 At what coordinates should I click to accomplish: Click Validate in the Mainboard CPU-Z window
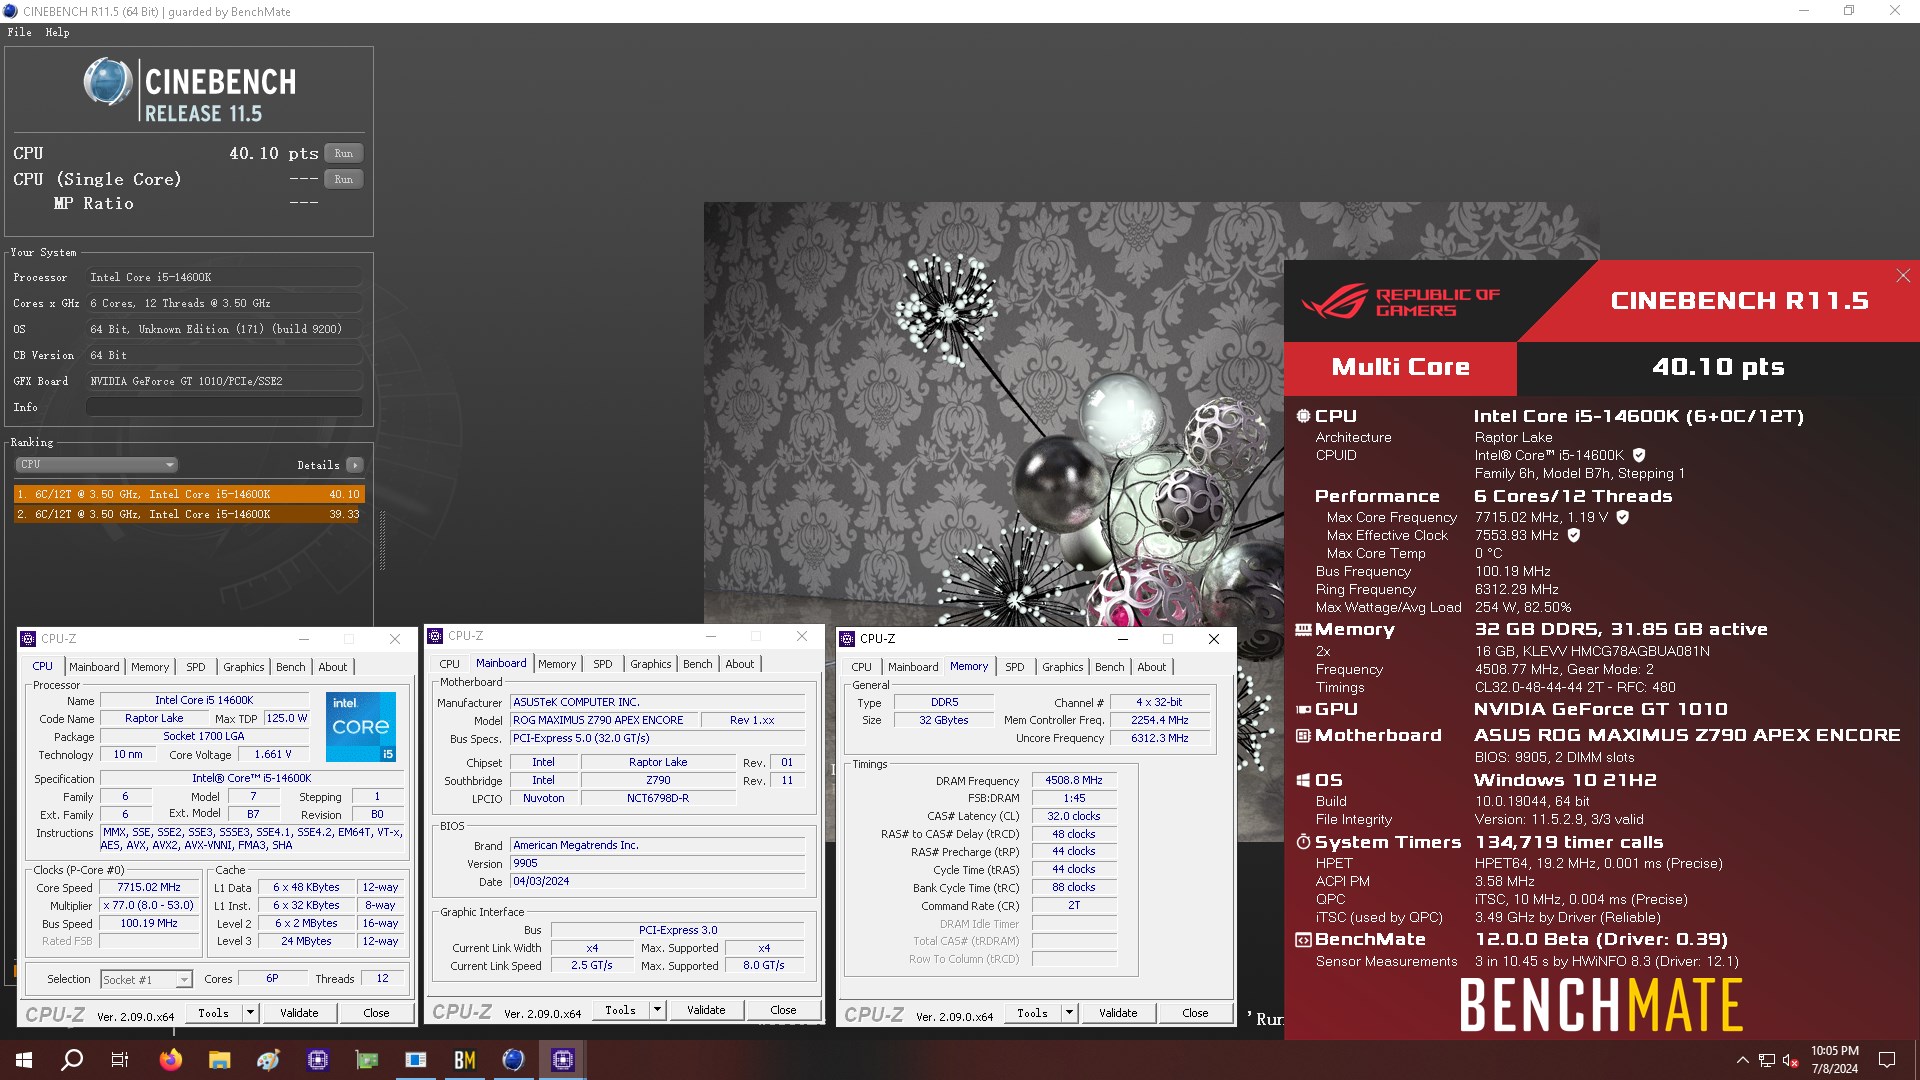tap(706, 1010)
